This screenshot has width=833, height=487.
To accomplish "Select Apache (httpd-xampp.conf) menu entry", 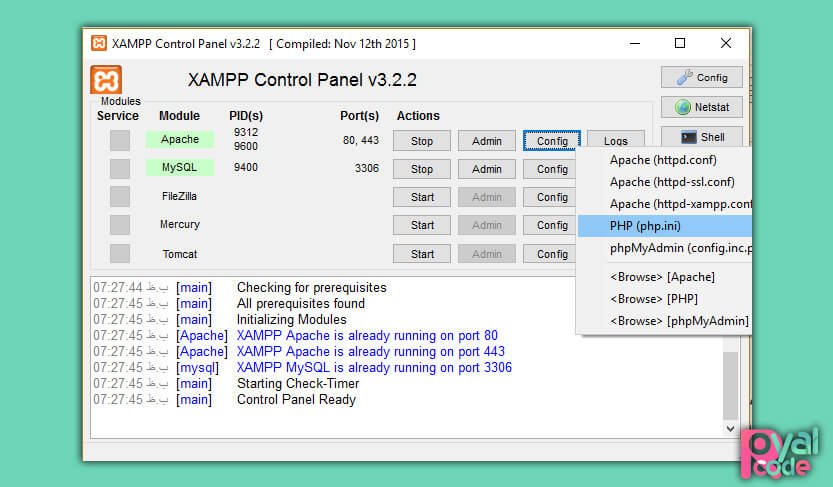I will (x=664, y=204).
